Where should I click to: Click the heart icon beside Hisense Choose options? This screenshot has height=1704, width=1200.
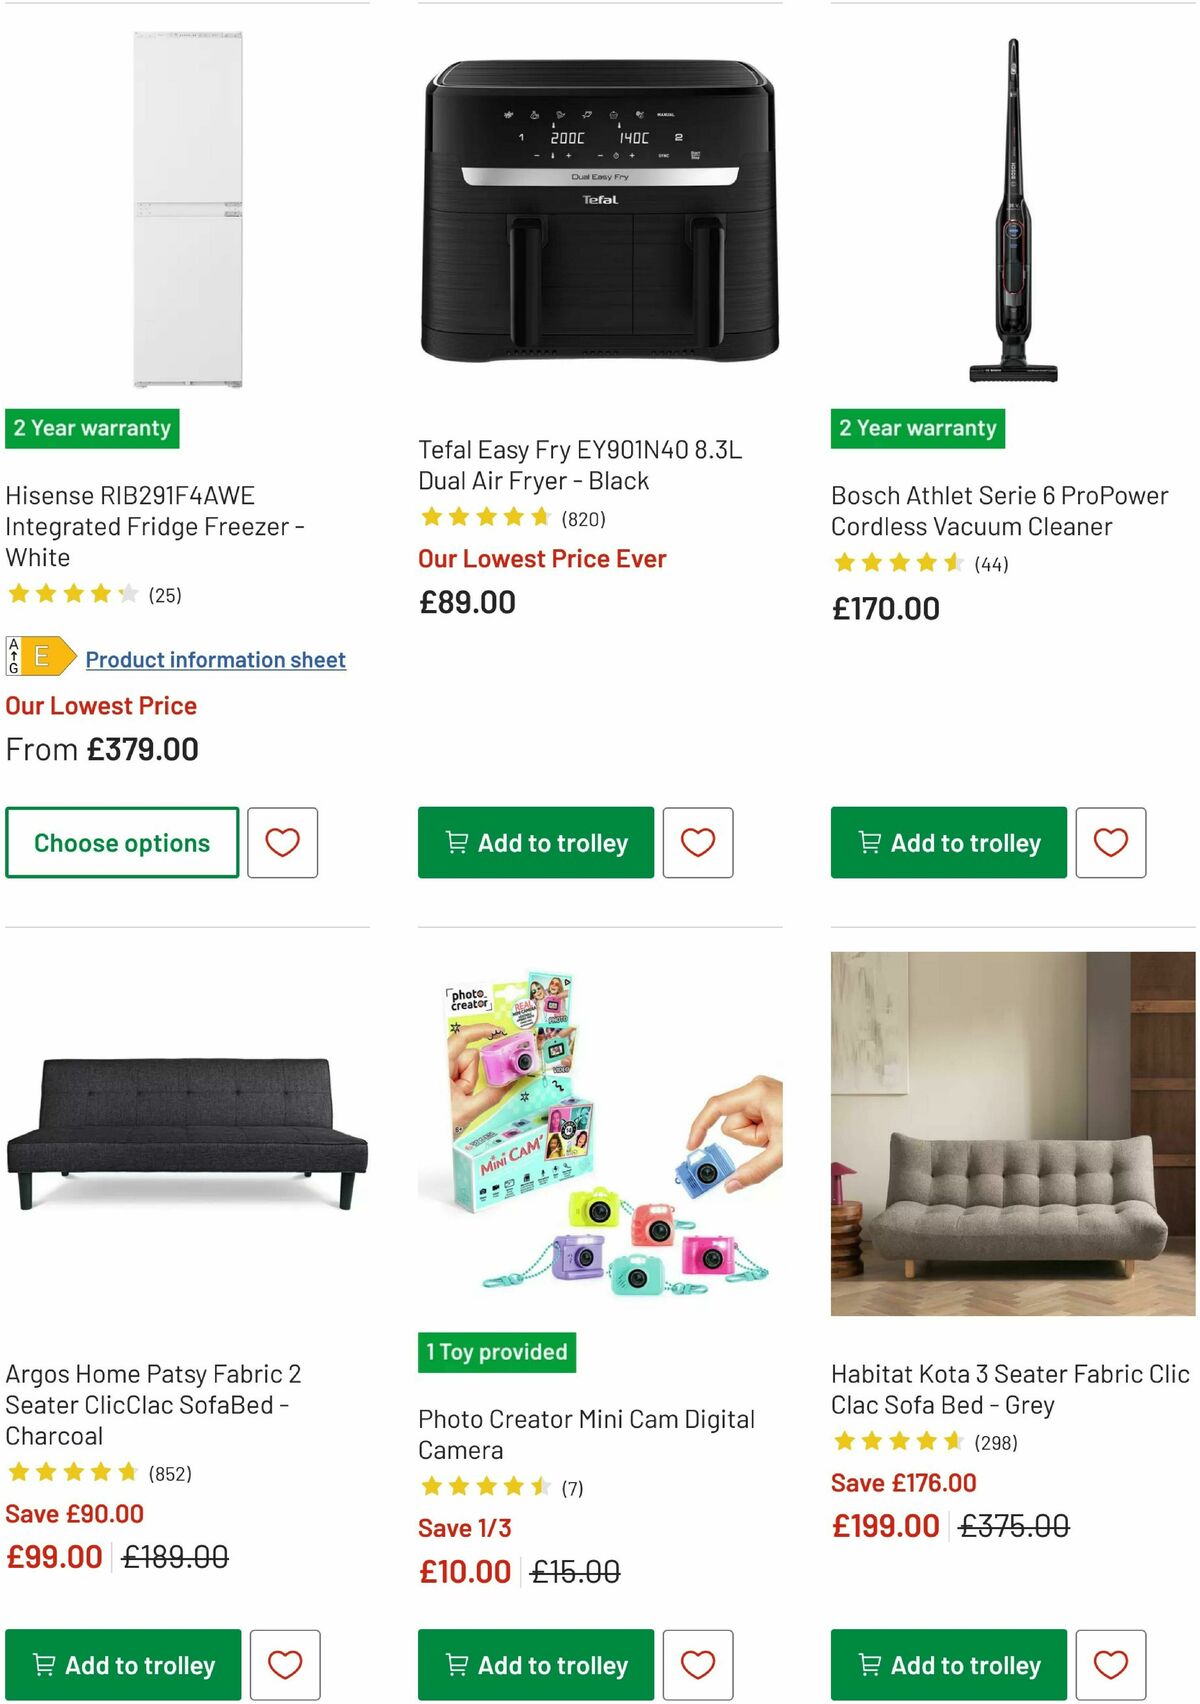click(283, 843)
